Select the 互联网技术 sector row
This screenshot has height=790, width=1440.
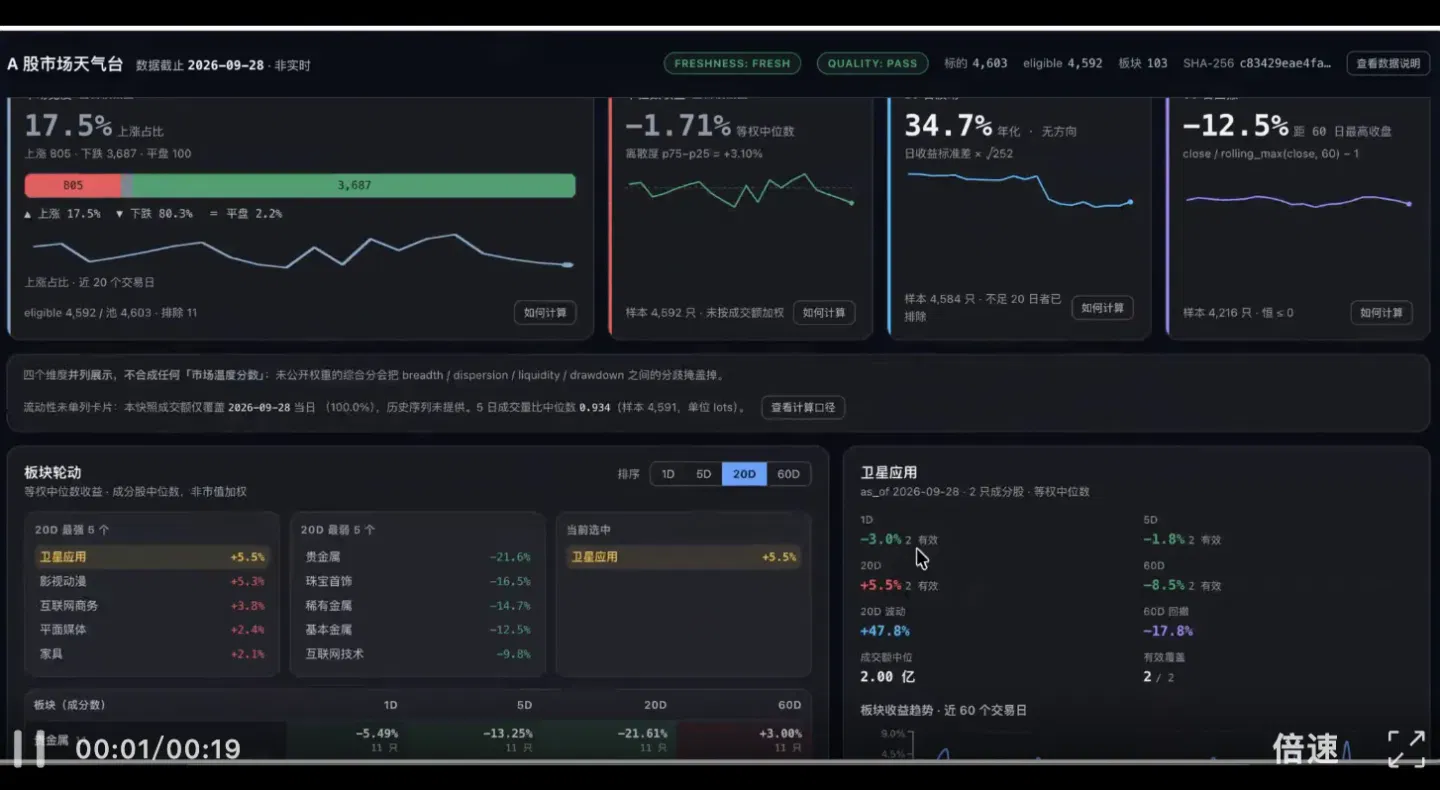pyautogui.click(x=418, y=653)
